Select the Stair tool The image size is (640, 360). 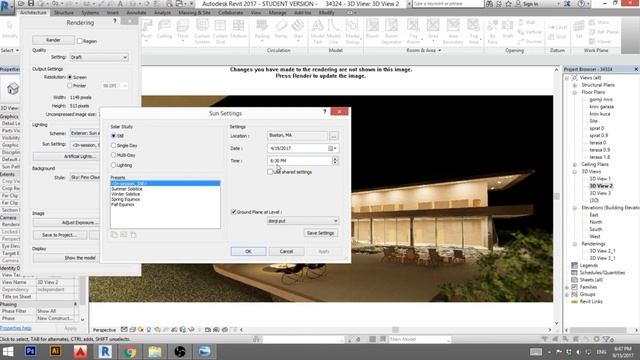298,31
